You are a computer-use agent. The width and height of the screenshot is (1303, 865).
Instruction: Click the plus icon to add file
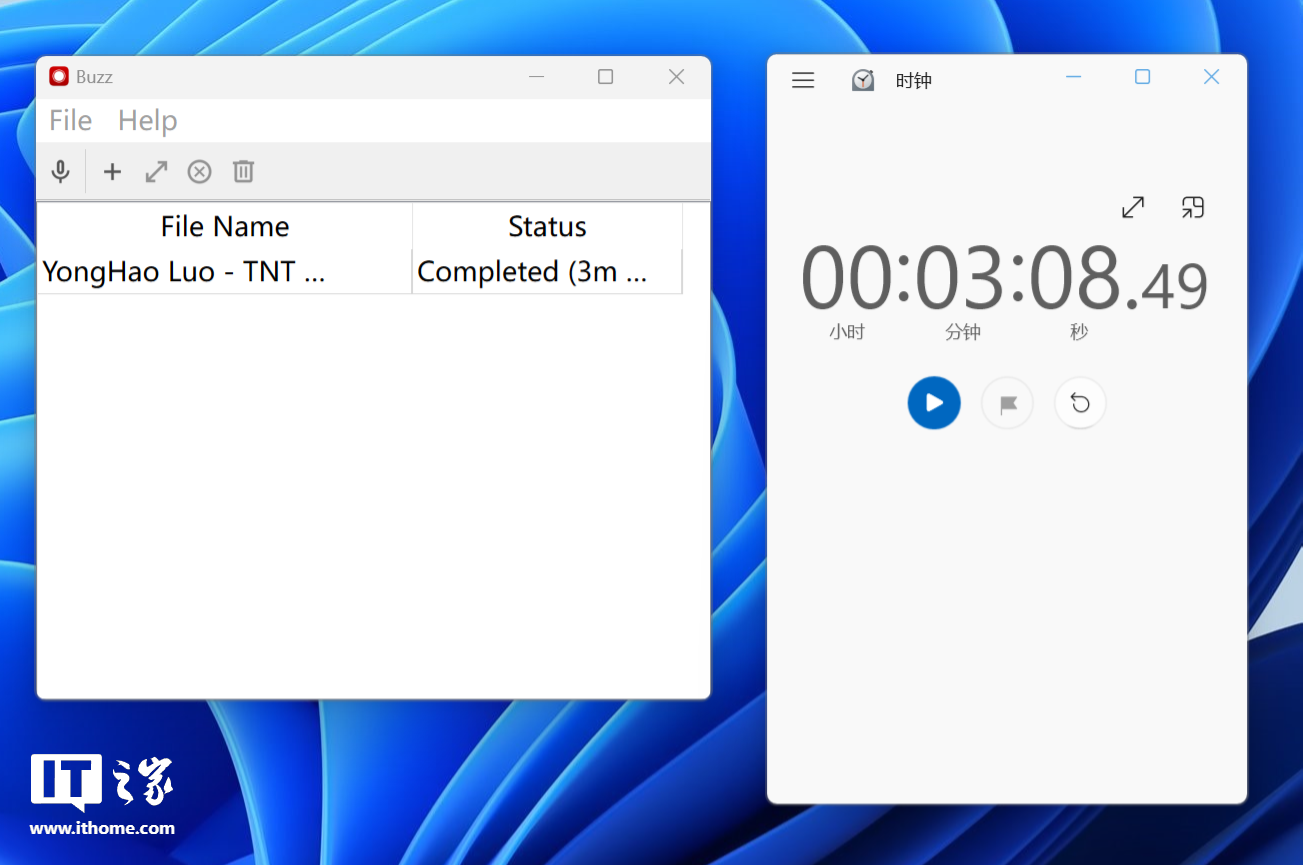point(112,172)
